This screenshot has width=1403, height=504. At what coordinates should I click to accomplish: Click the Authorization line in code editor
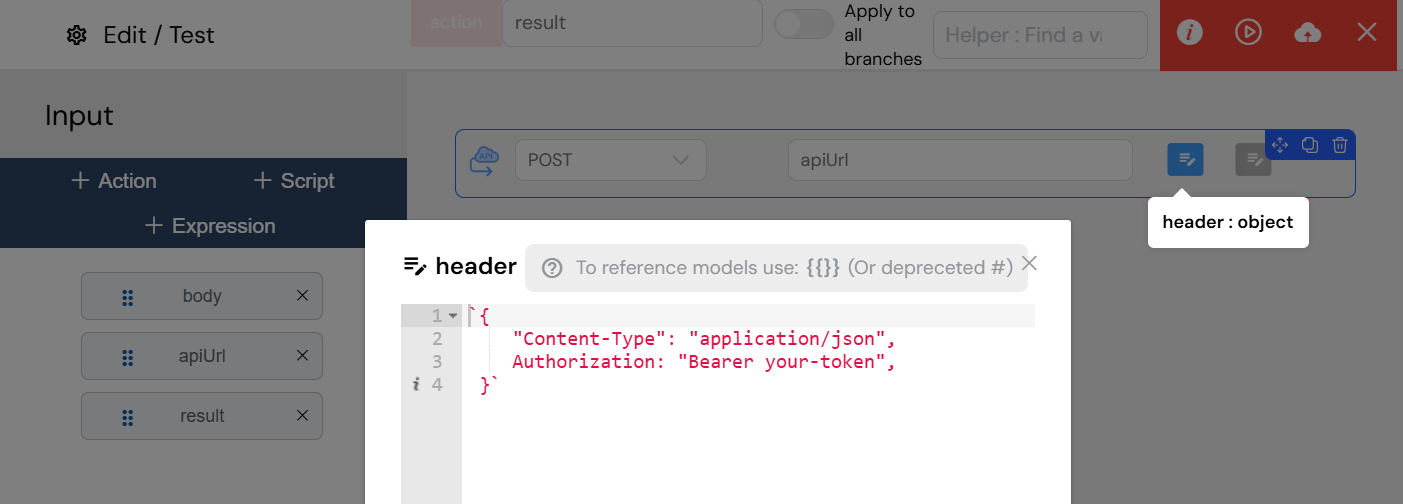pos(704,362)
